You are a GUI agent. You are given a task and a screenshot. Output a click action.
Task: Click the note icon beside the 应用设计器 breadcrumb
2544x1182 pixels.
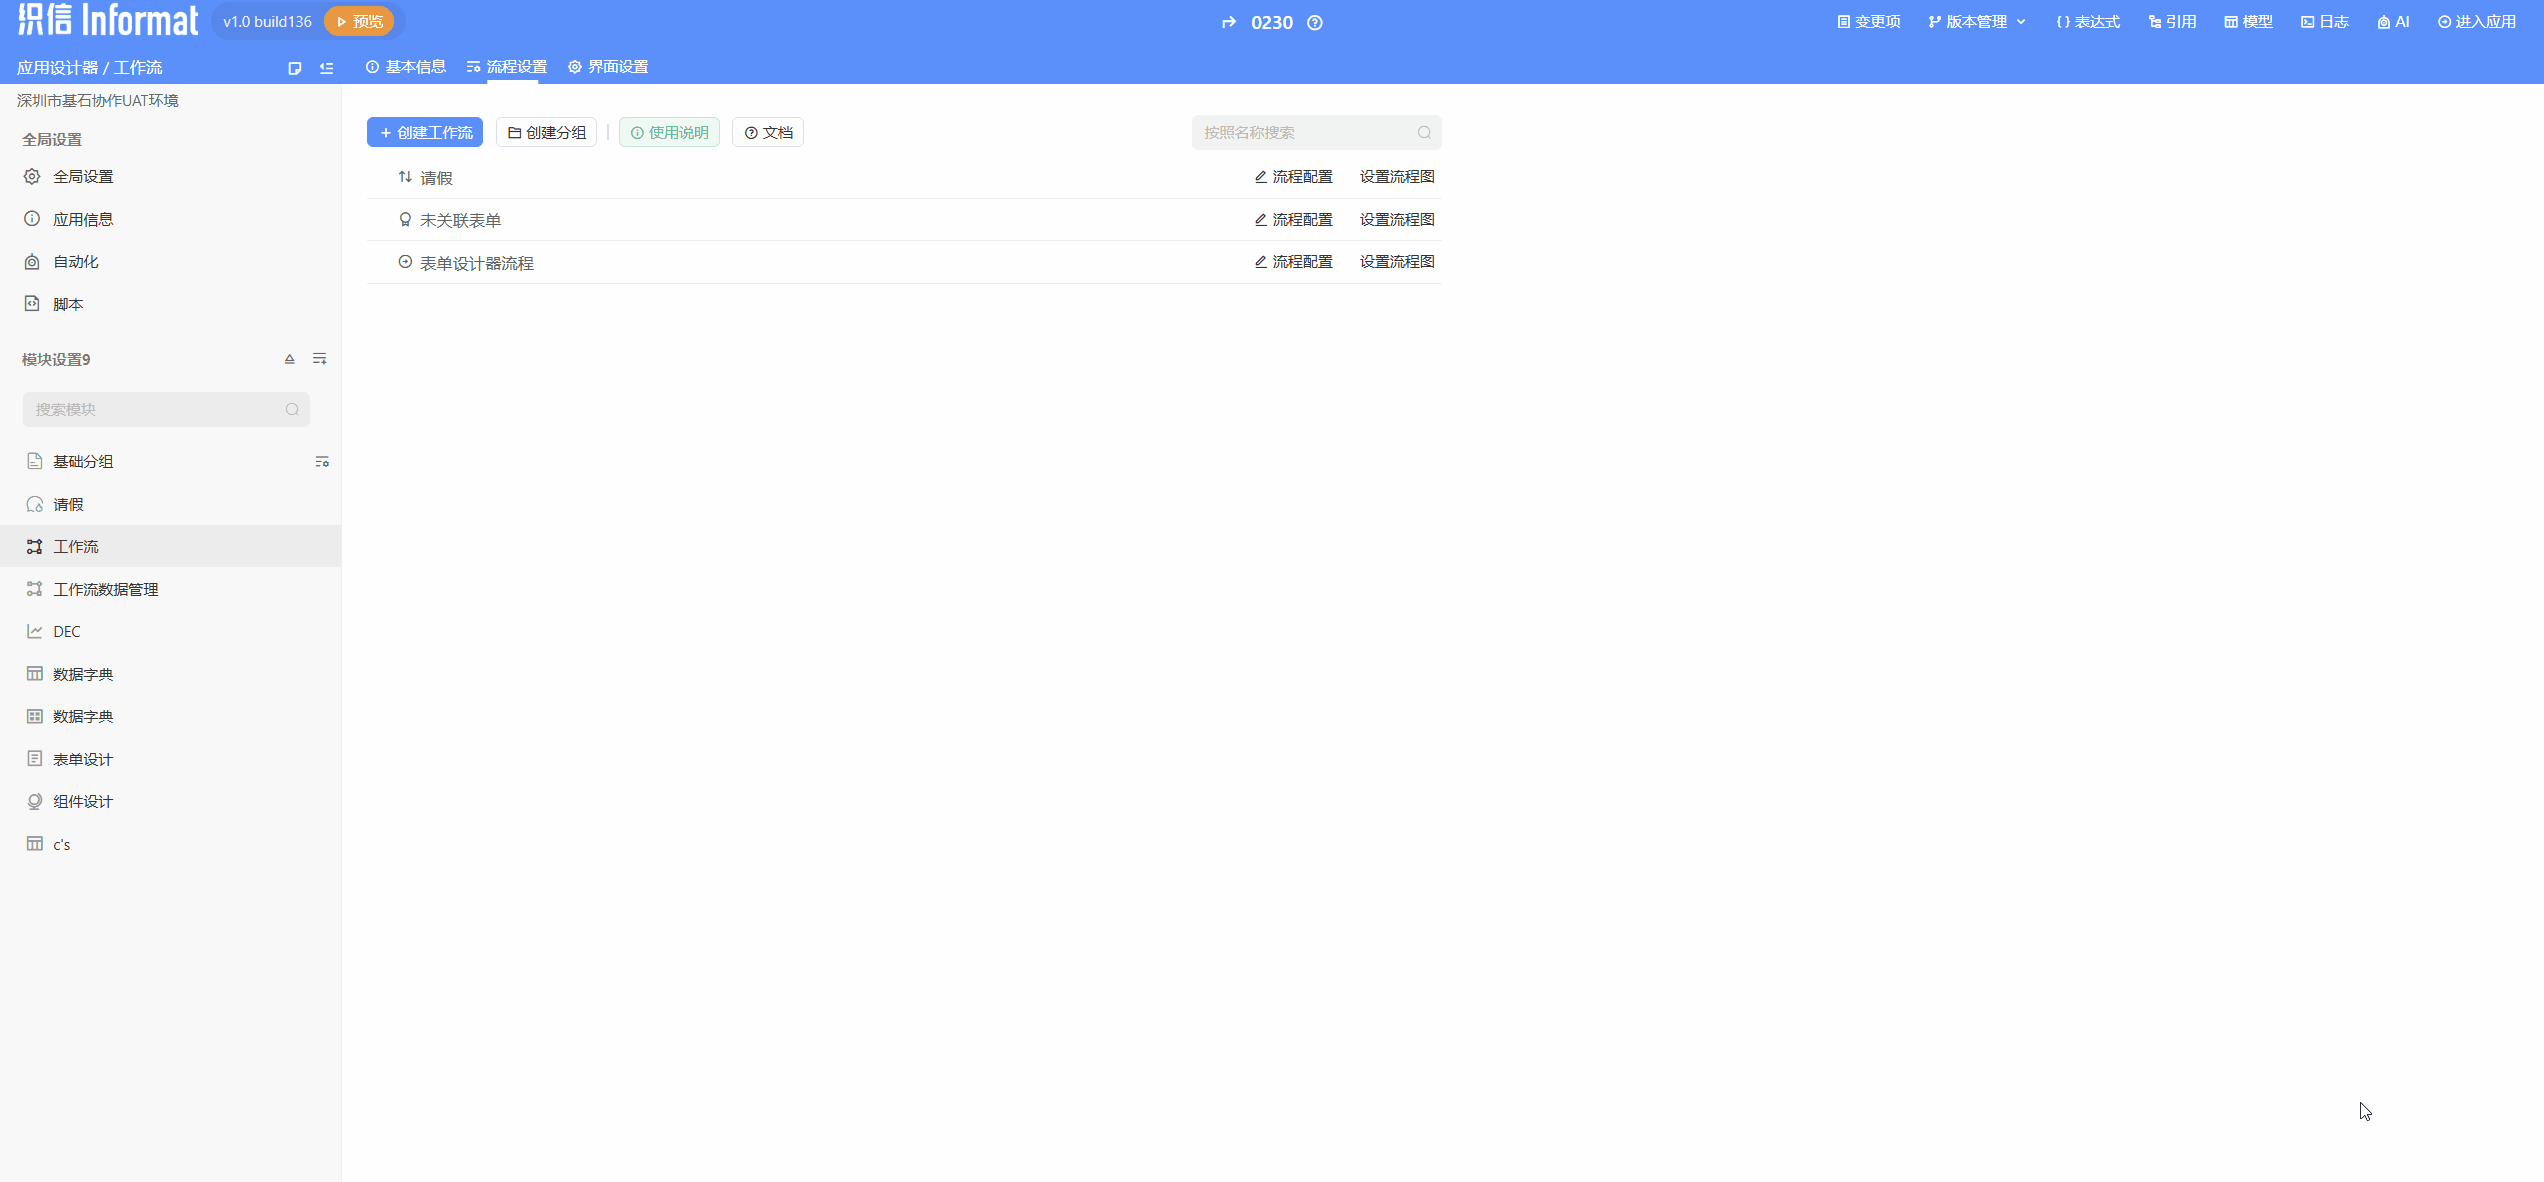[x=294, y=68]
